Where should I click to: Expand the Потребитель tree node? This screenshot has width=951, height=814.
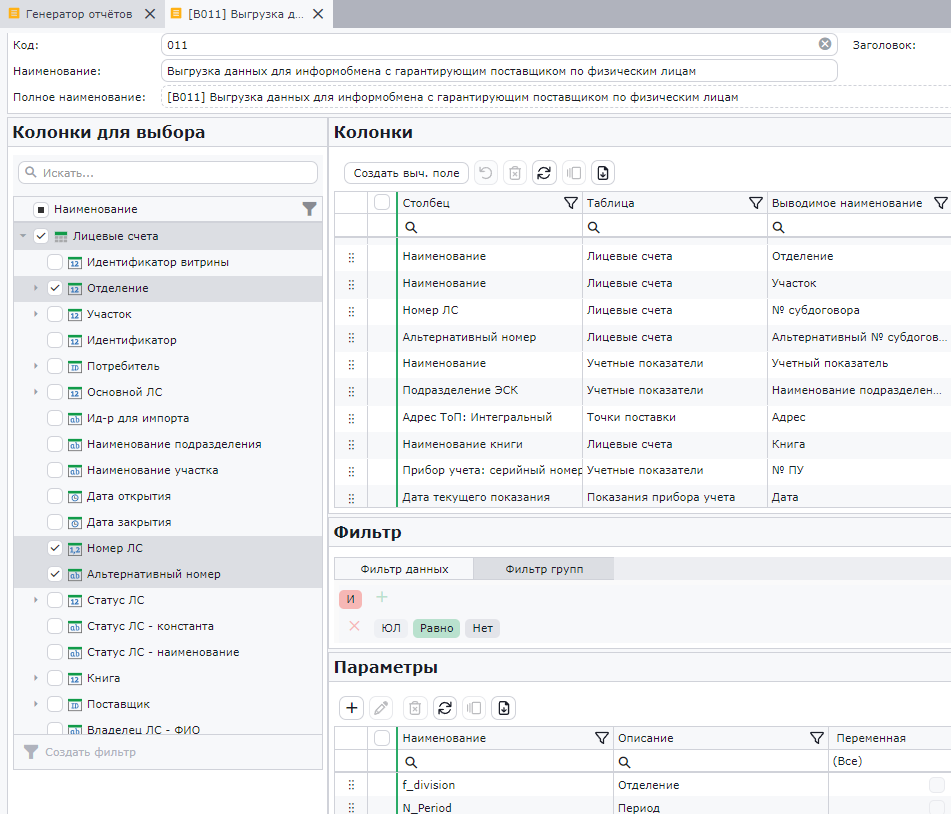point(36,366)
